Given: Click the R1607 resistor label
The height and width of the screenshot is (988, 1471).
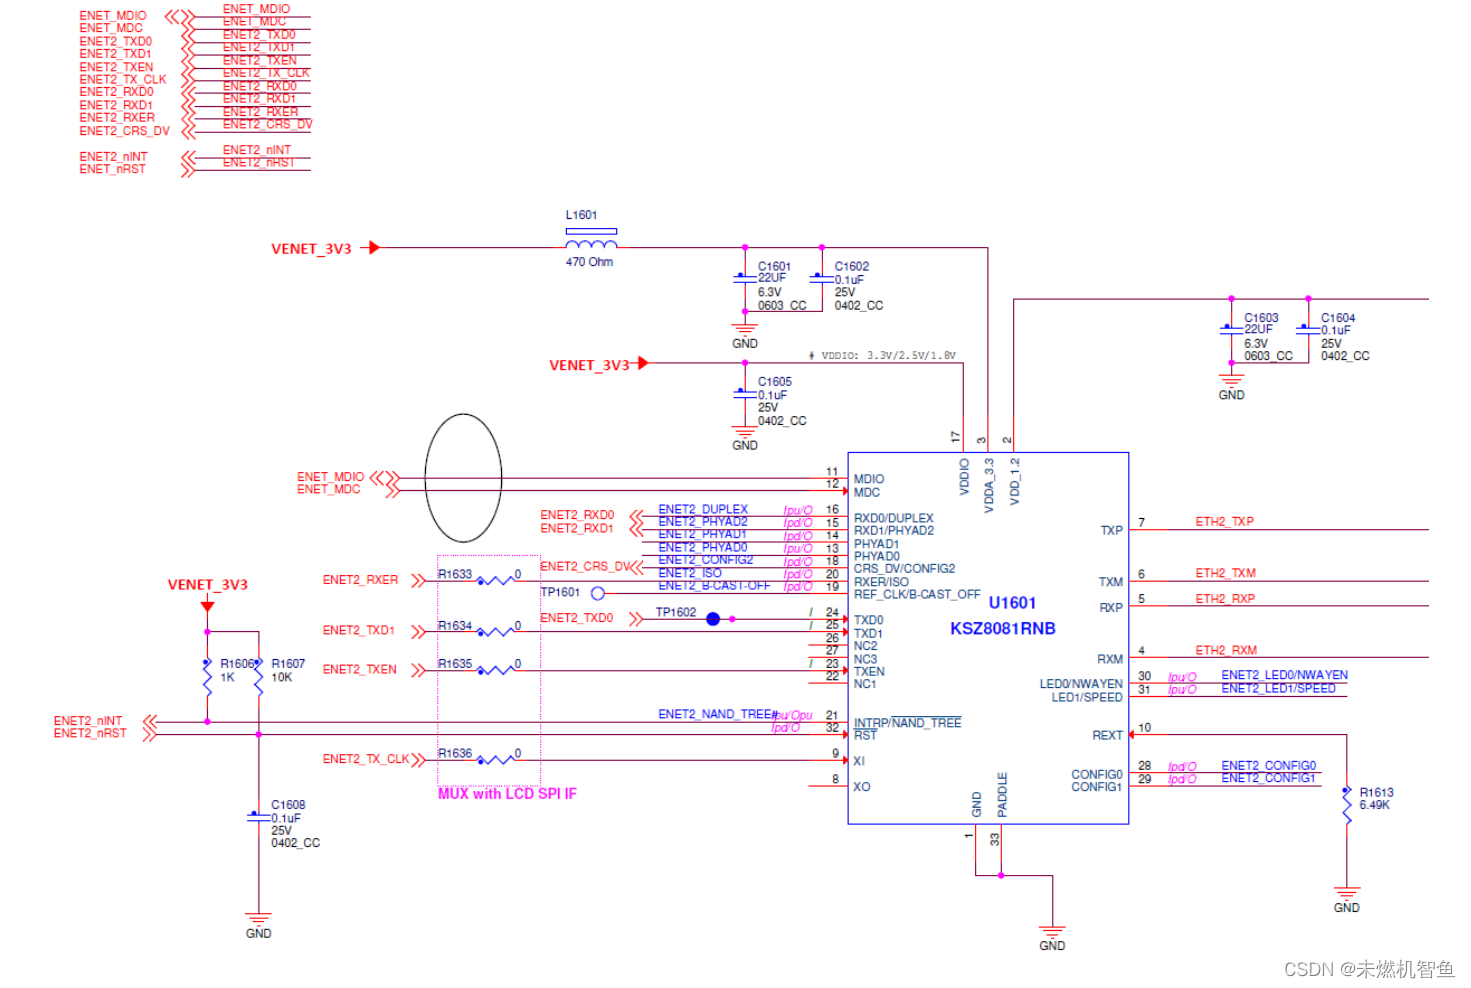Looking at the screenshot, I should pos(288,664).
